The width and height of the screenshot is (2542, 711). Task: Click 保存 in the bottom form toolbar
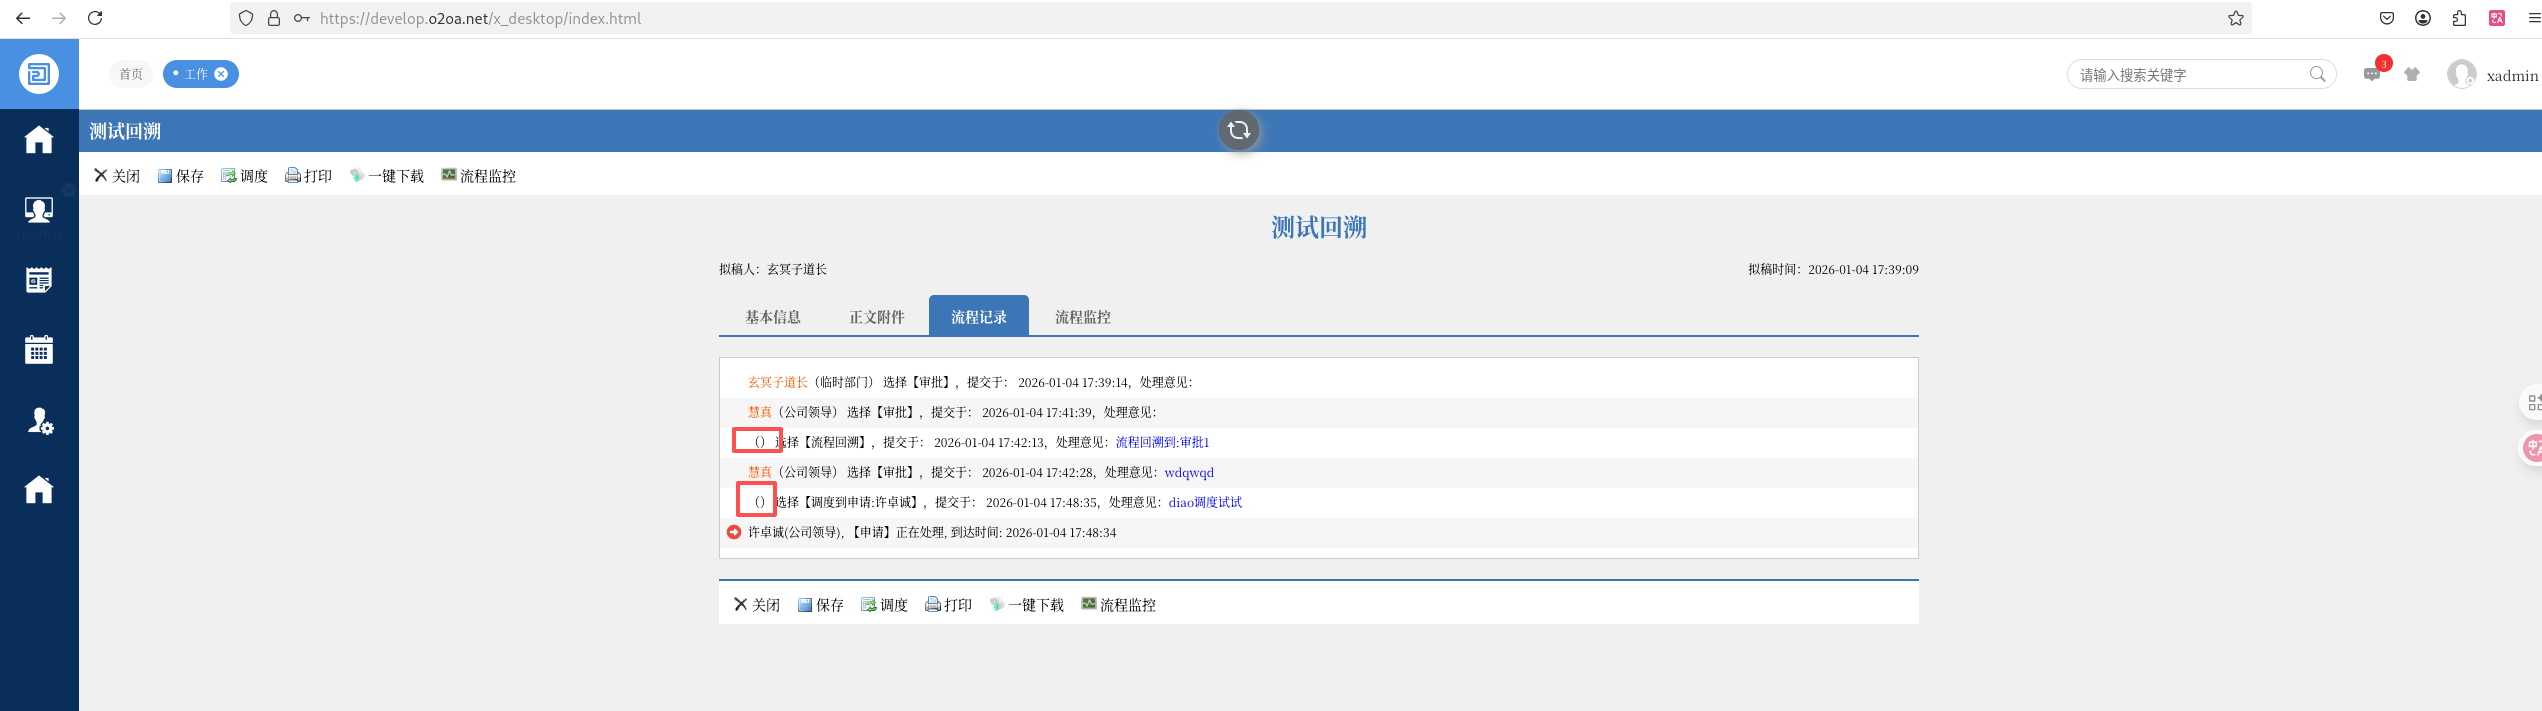(821, 605)
